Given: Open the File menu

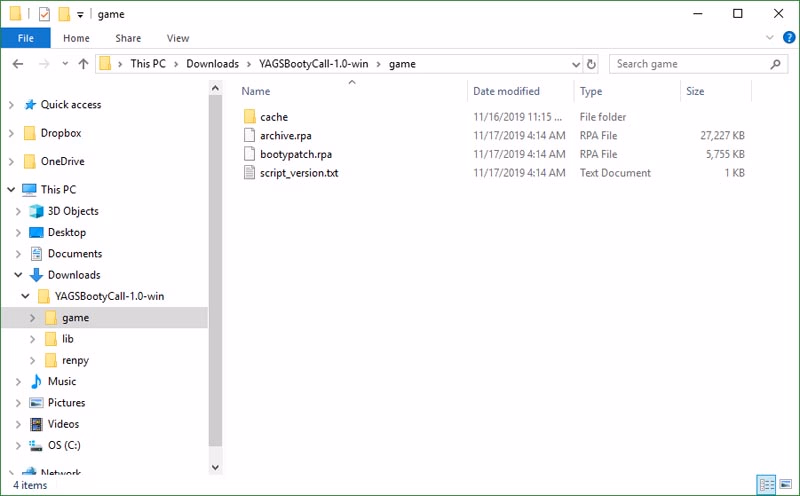Looking at the screenshot, I should (26, 38).
